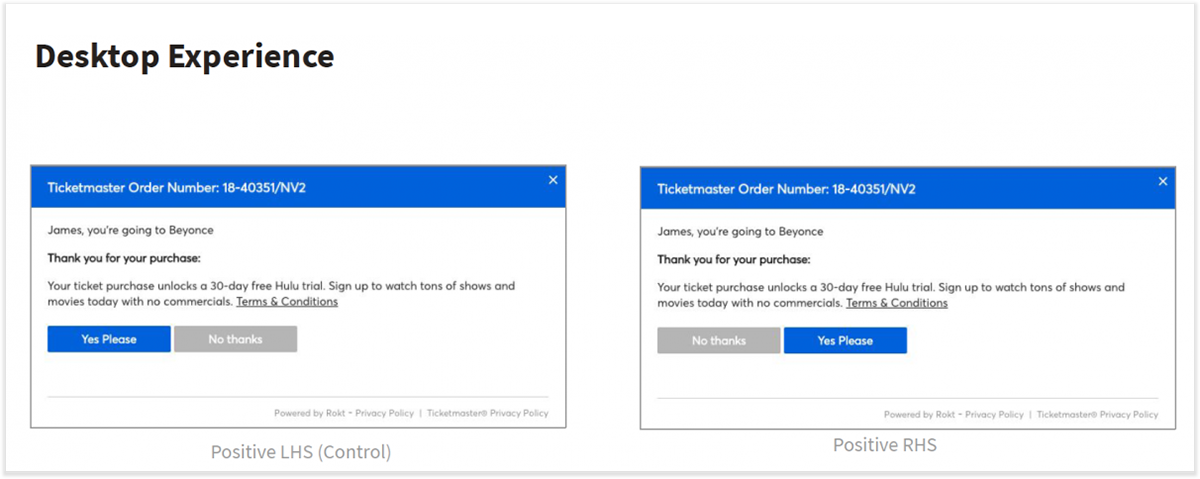The height and width of the screenshot is (479, 1200).
Task: Close the Positive LHS (Control) dialog
Action: click(553, 180)
